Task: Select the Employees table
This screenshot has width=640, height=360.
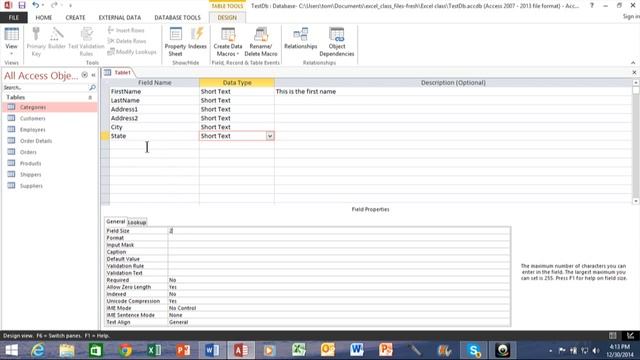Action: click(x=50, y=130)
